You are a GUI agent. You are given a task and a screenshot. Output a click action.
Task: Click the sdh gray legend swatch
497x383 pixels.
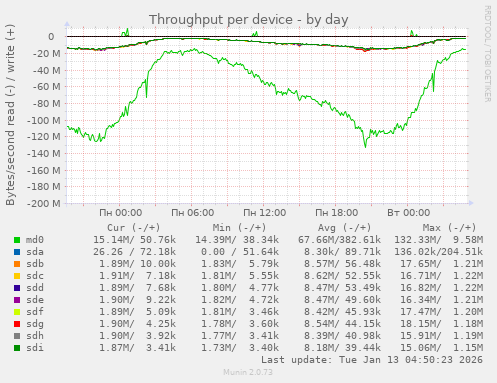tap(17, 336)
